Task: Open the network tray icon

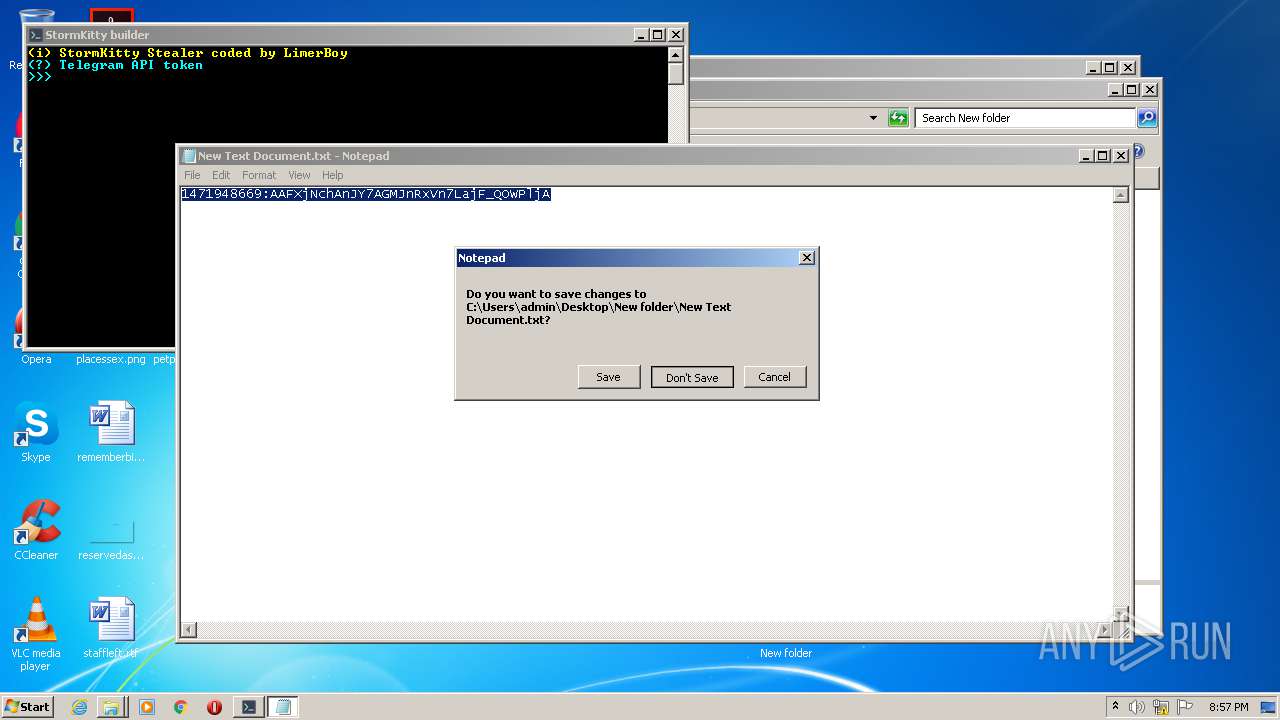Action: 1161,707
